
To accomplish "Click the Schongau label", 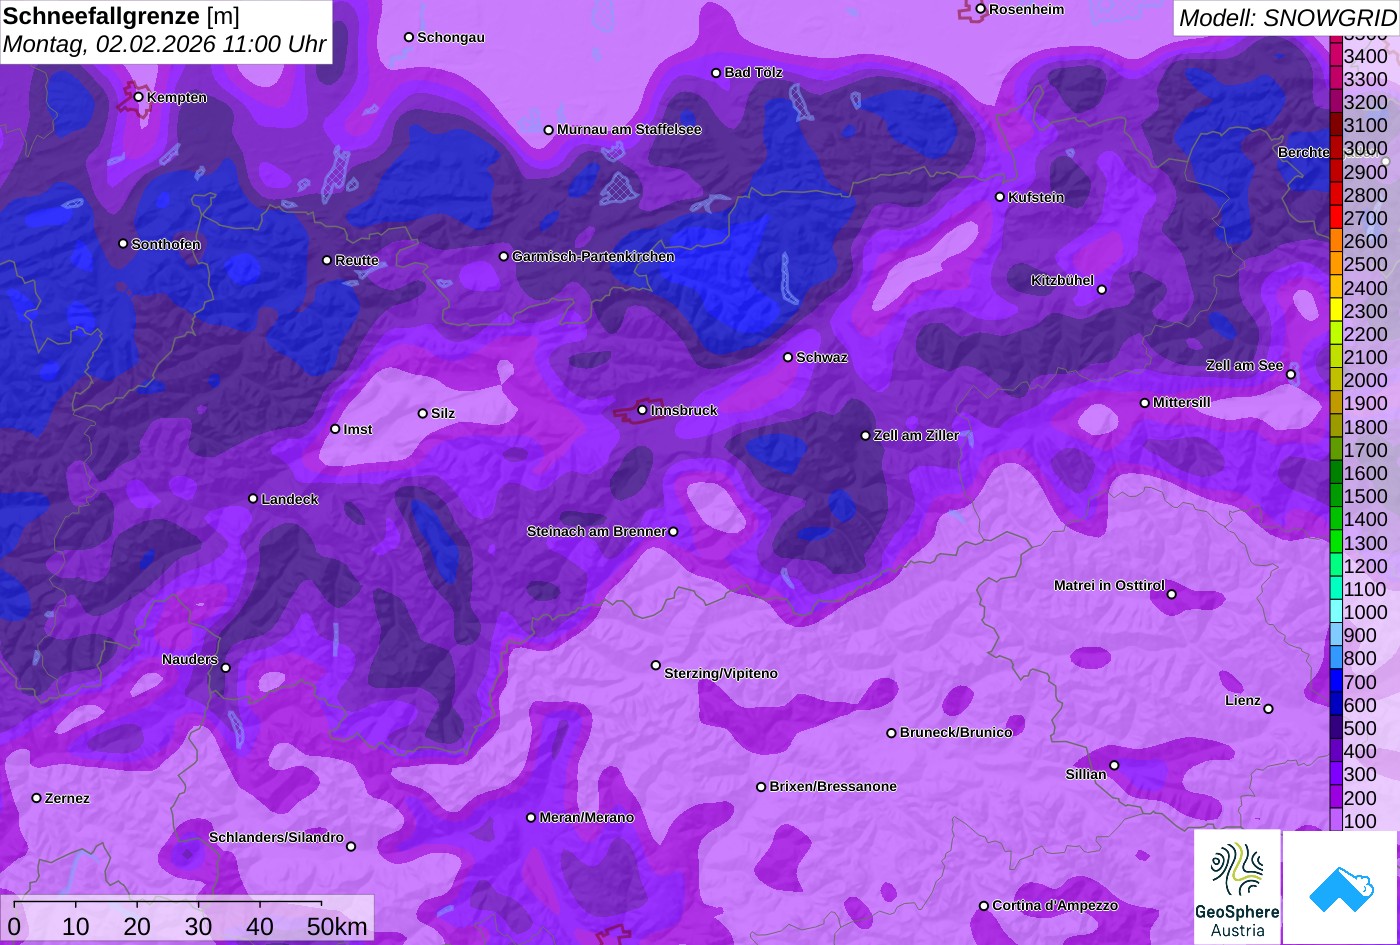I will pos(451,38).
